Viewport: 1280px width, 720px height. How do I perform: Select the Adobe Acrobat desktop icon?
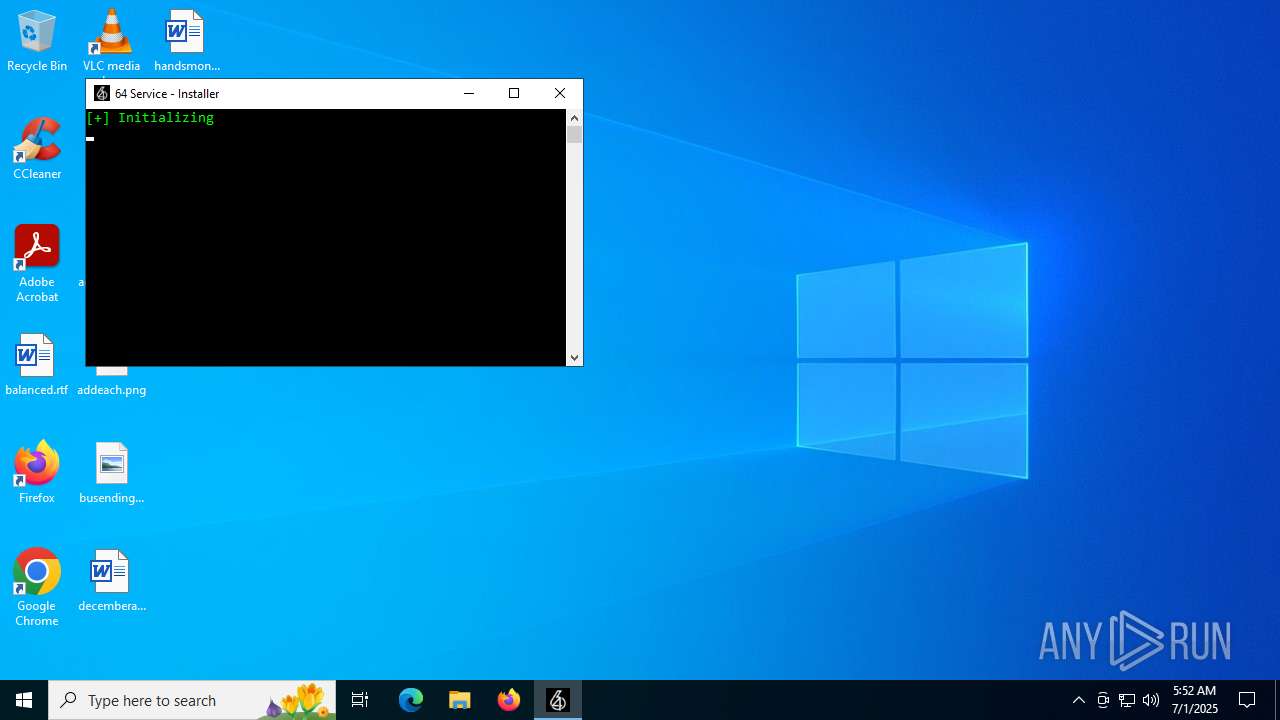(37, 264)
